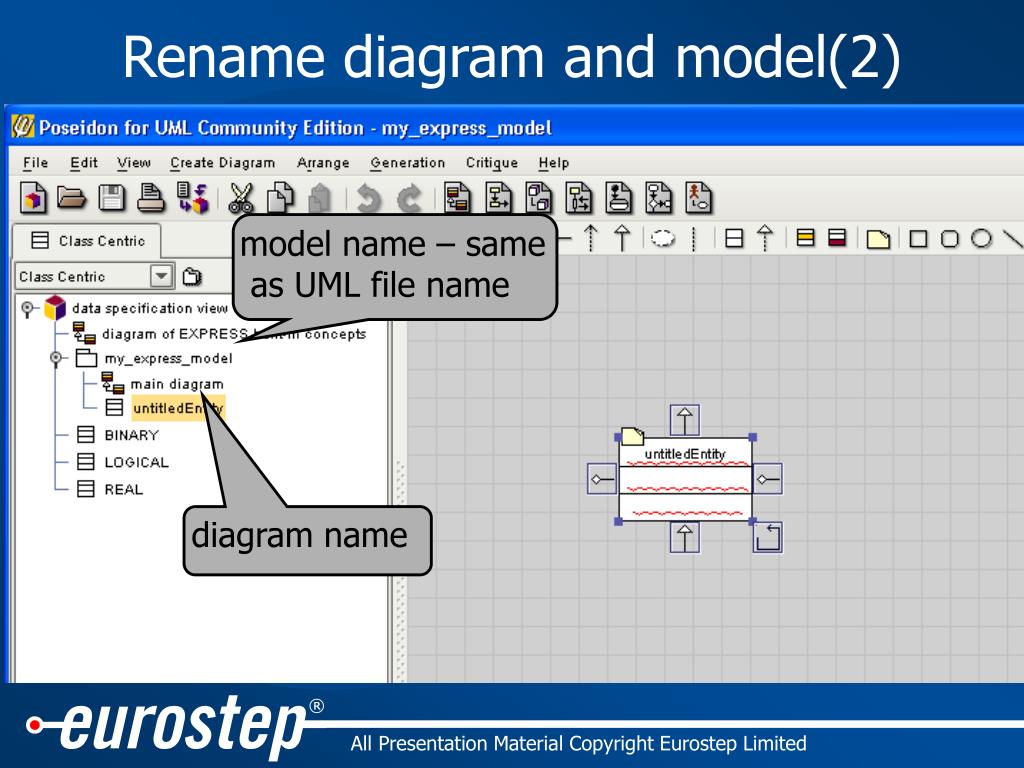This screenshot has height=768, width=1024.
Task: Pick the yellow class tool in diagram toolbar
Action: [x=805, y=238]
